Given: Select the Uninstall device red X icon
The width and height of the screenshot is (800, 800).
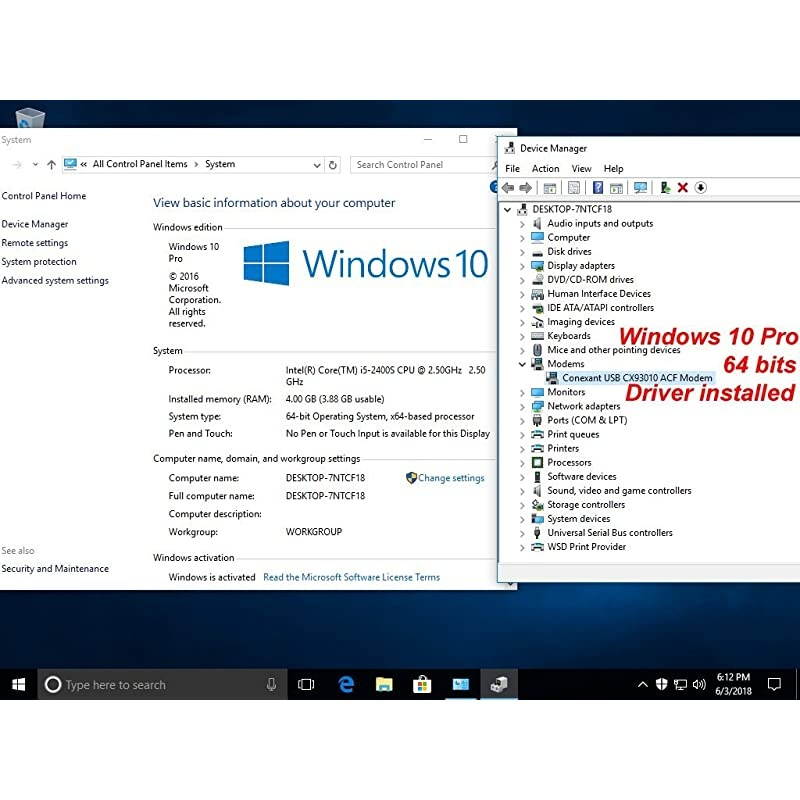Looking at the screenshot, I should coord(682,187).
